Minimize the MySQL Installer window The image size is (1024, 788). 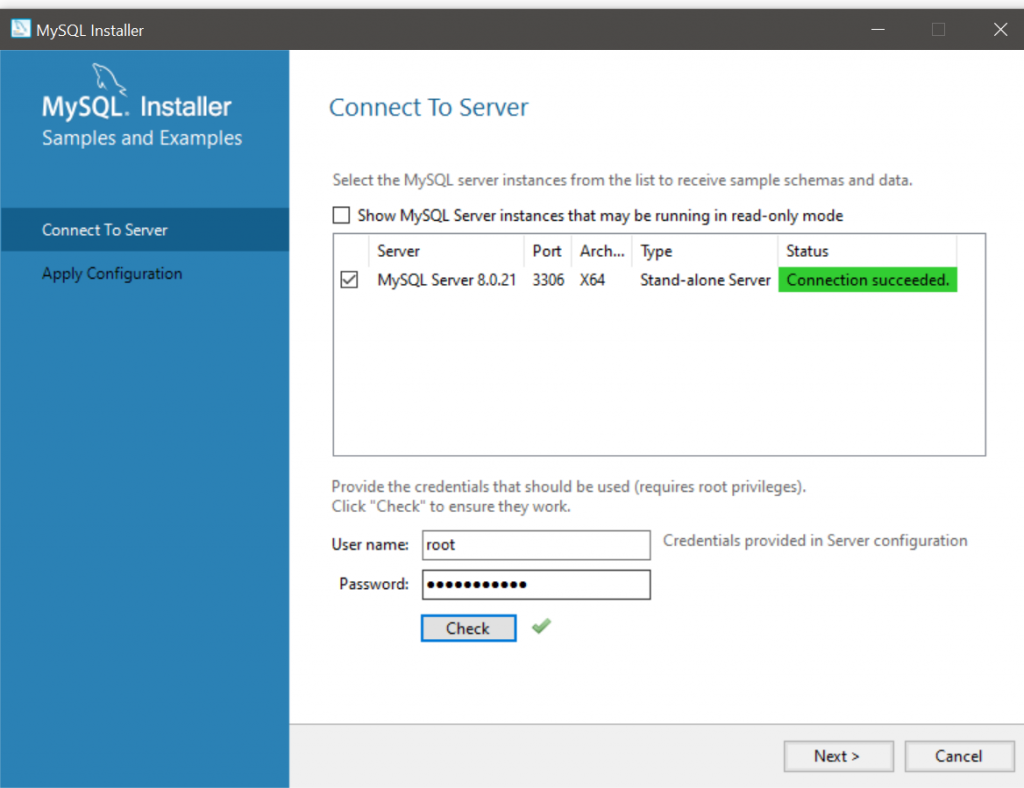point(878,29)
